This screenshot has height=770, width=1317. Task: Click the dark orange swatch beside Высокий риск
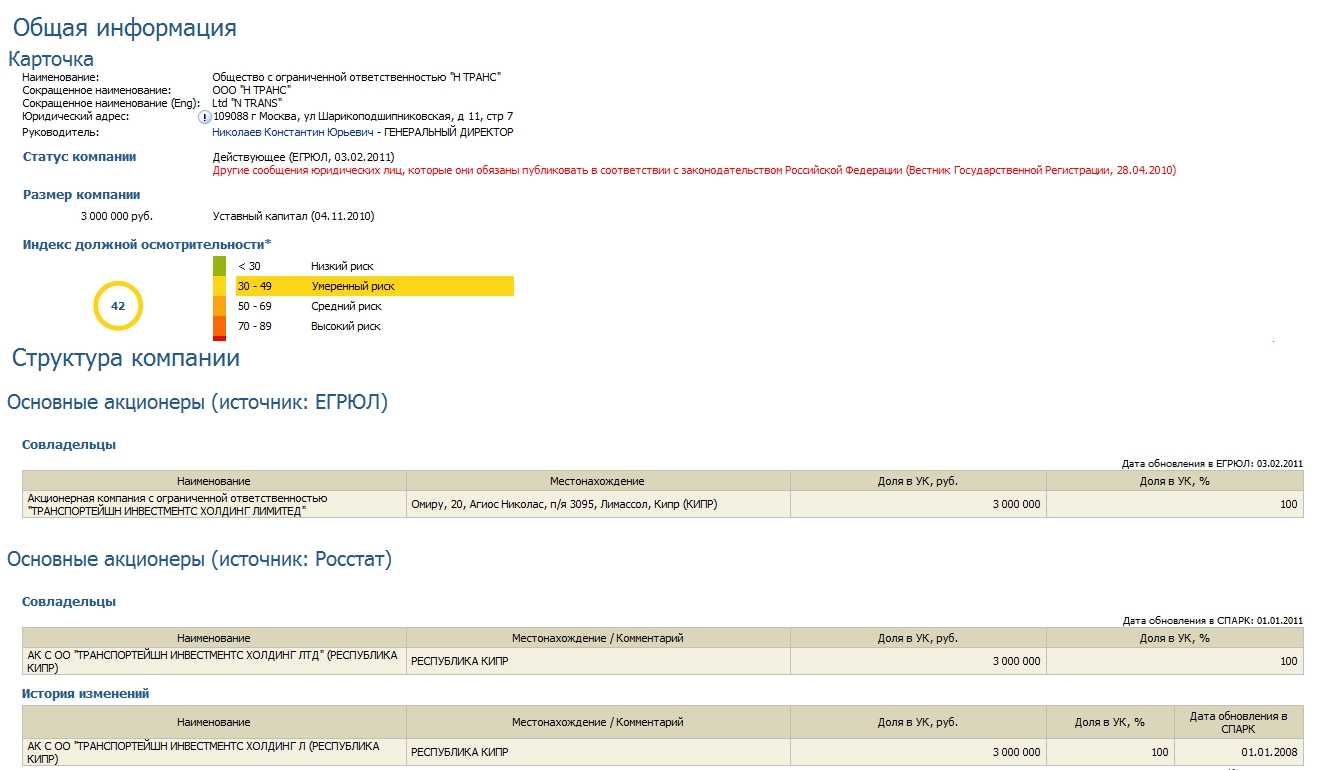219,326
